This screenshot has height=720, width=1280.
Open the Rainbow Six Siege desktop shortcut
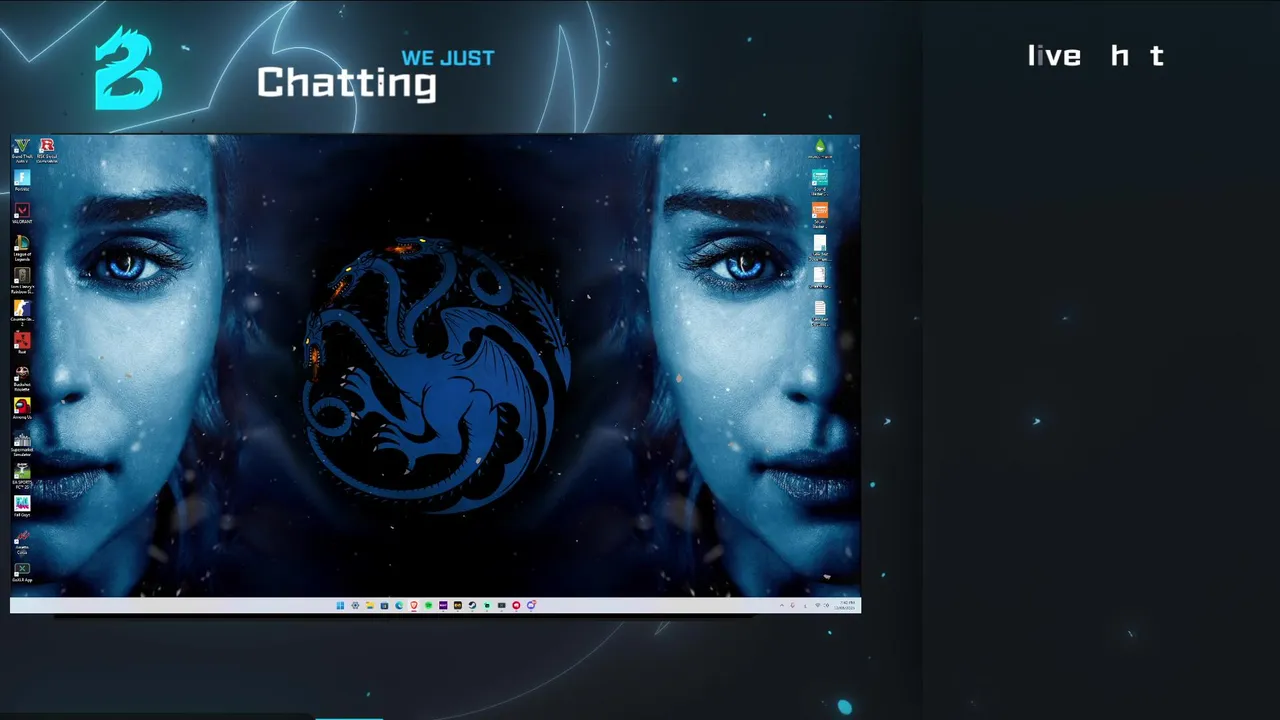point(22,281)
